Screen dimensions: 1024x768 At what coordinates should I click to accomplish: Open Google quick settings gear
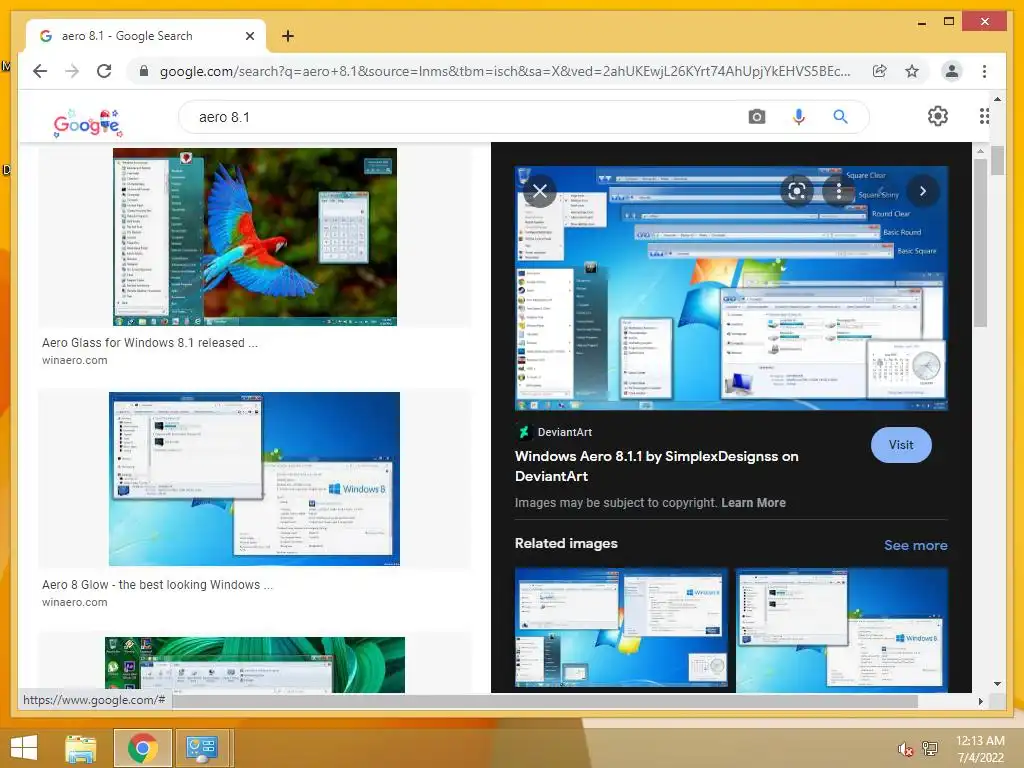(x=937, y=116)
